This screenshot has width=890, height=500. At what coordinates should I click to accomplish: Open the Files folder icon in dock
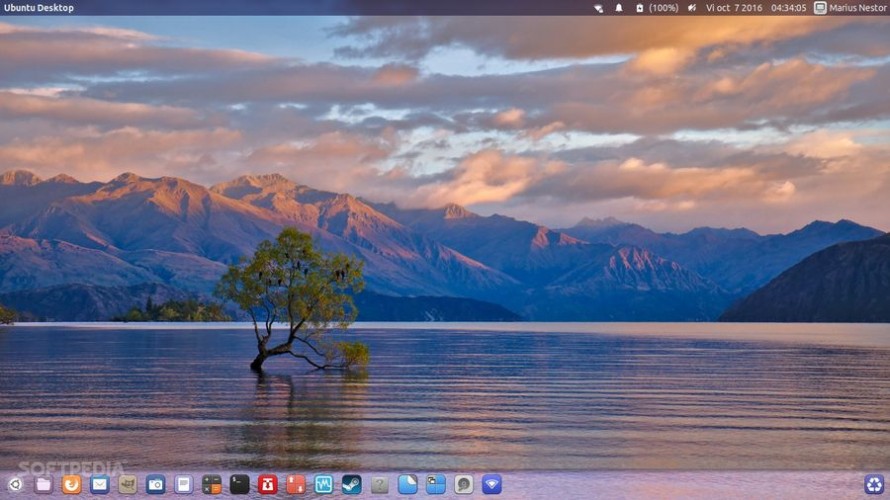point(43,485)
